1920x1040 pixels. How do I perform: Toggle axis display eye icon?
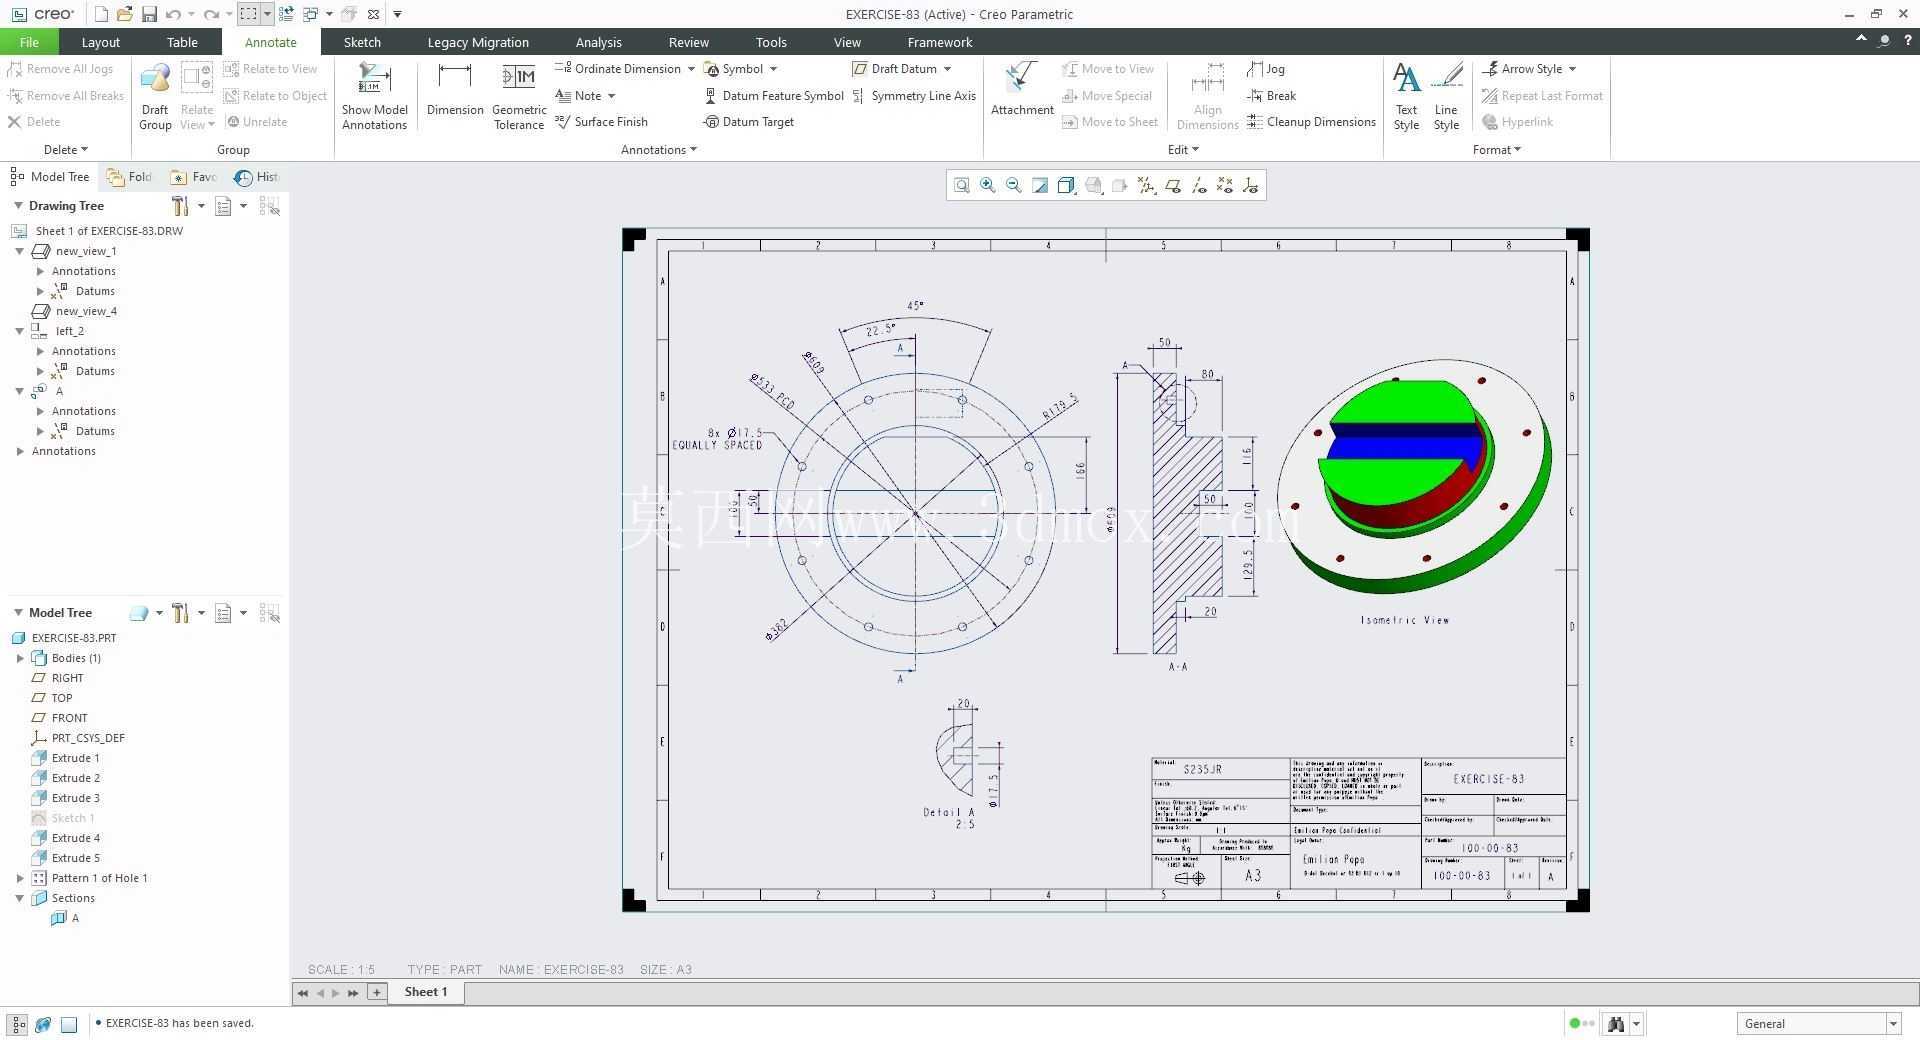tap(1198, 185)
